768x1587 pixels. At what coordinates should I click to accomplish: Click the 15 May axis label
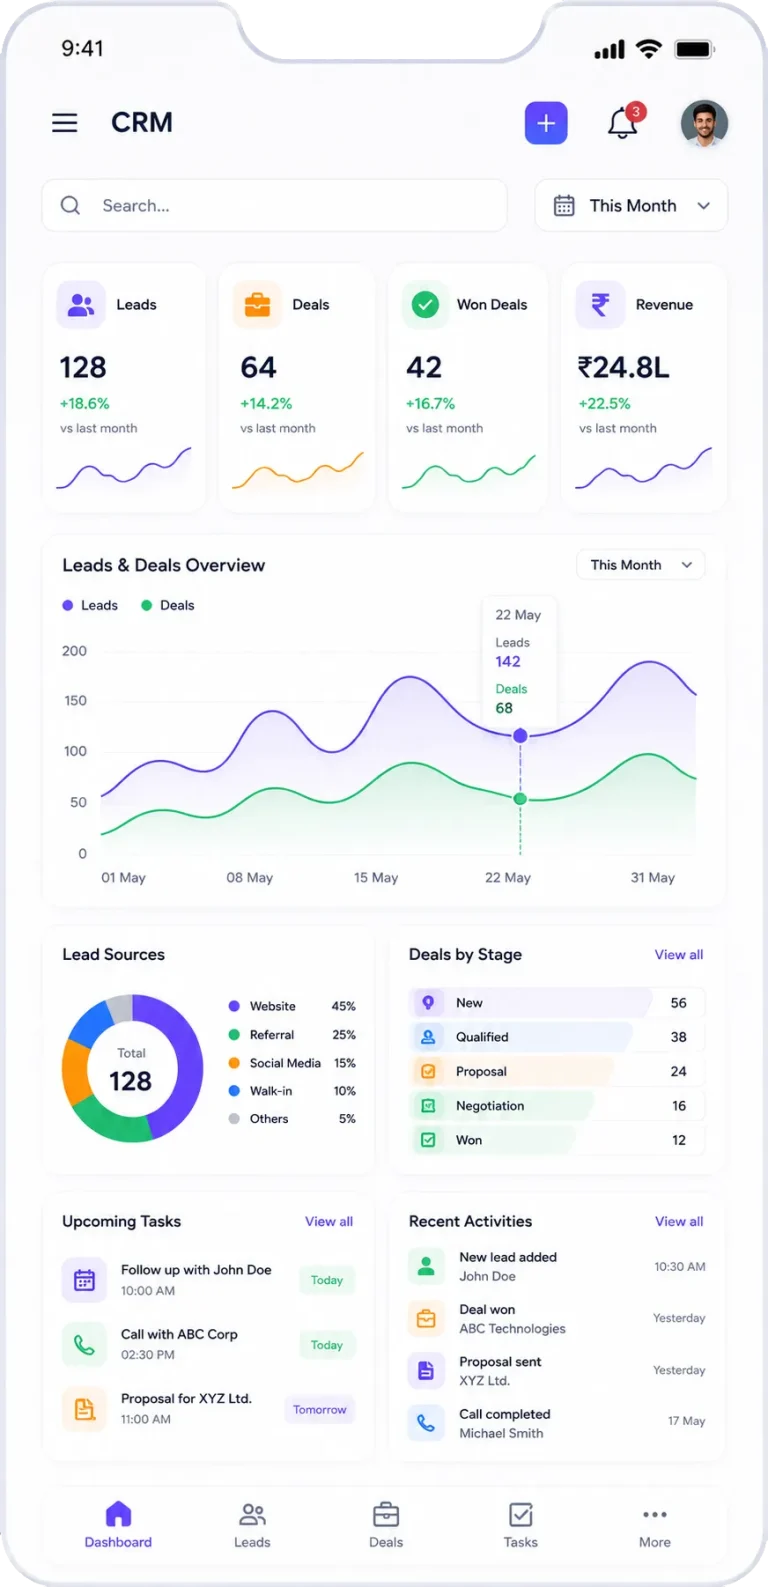(x=376, y=878)
